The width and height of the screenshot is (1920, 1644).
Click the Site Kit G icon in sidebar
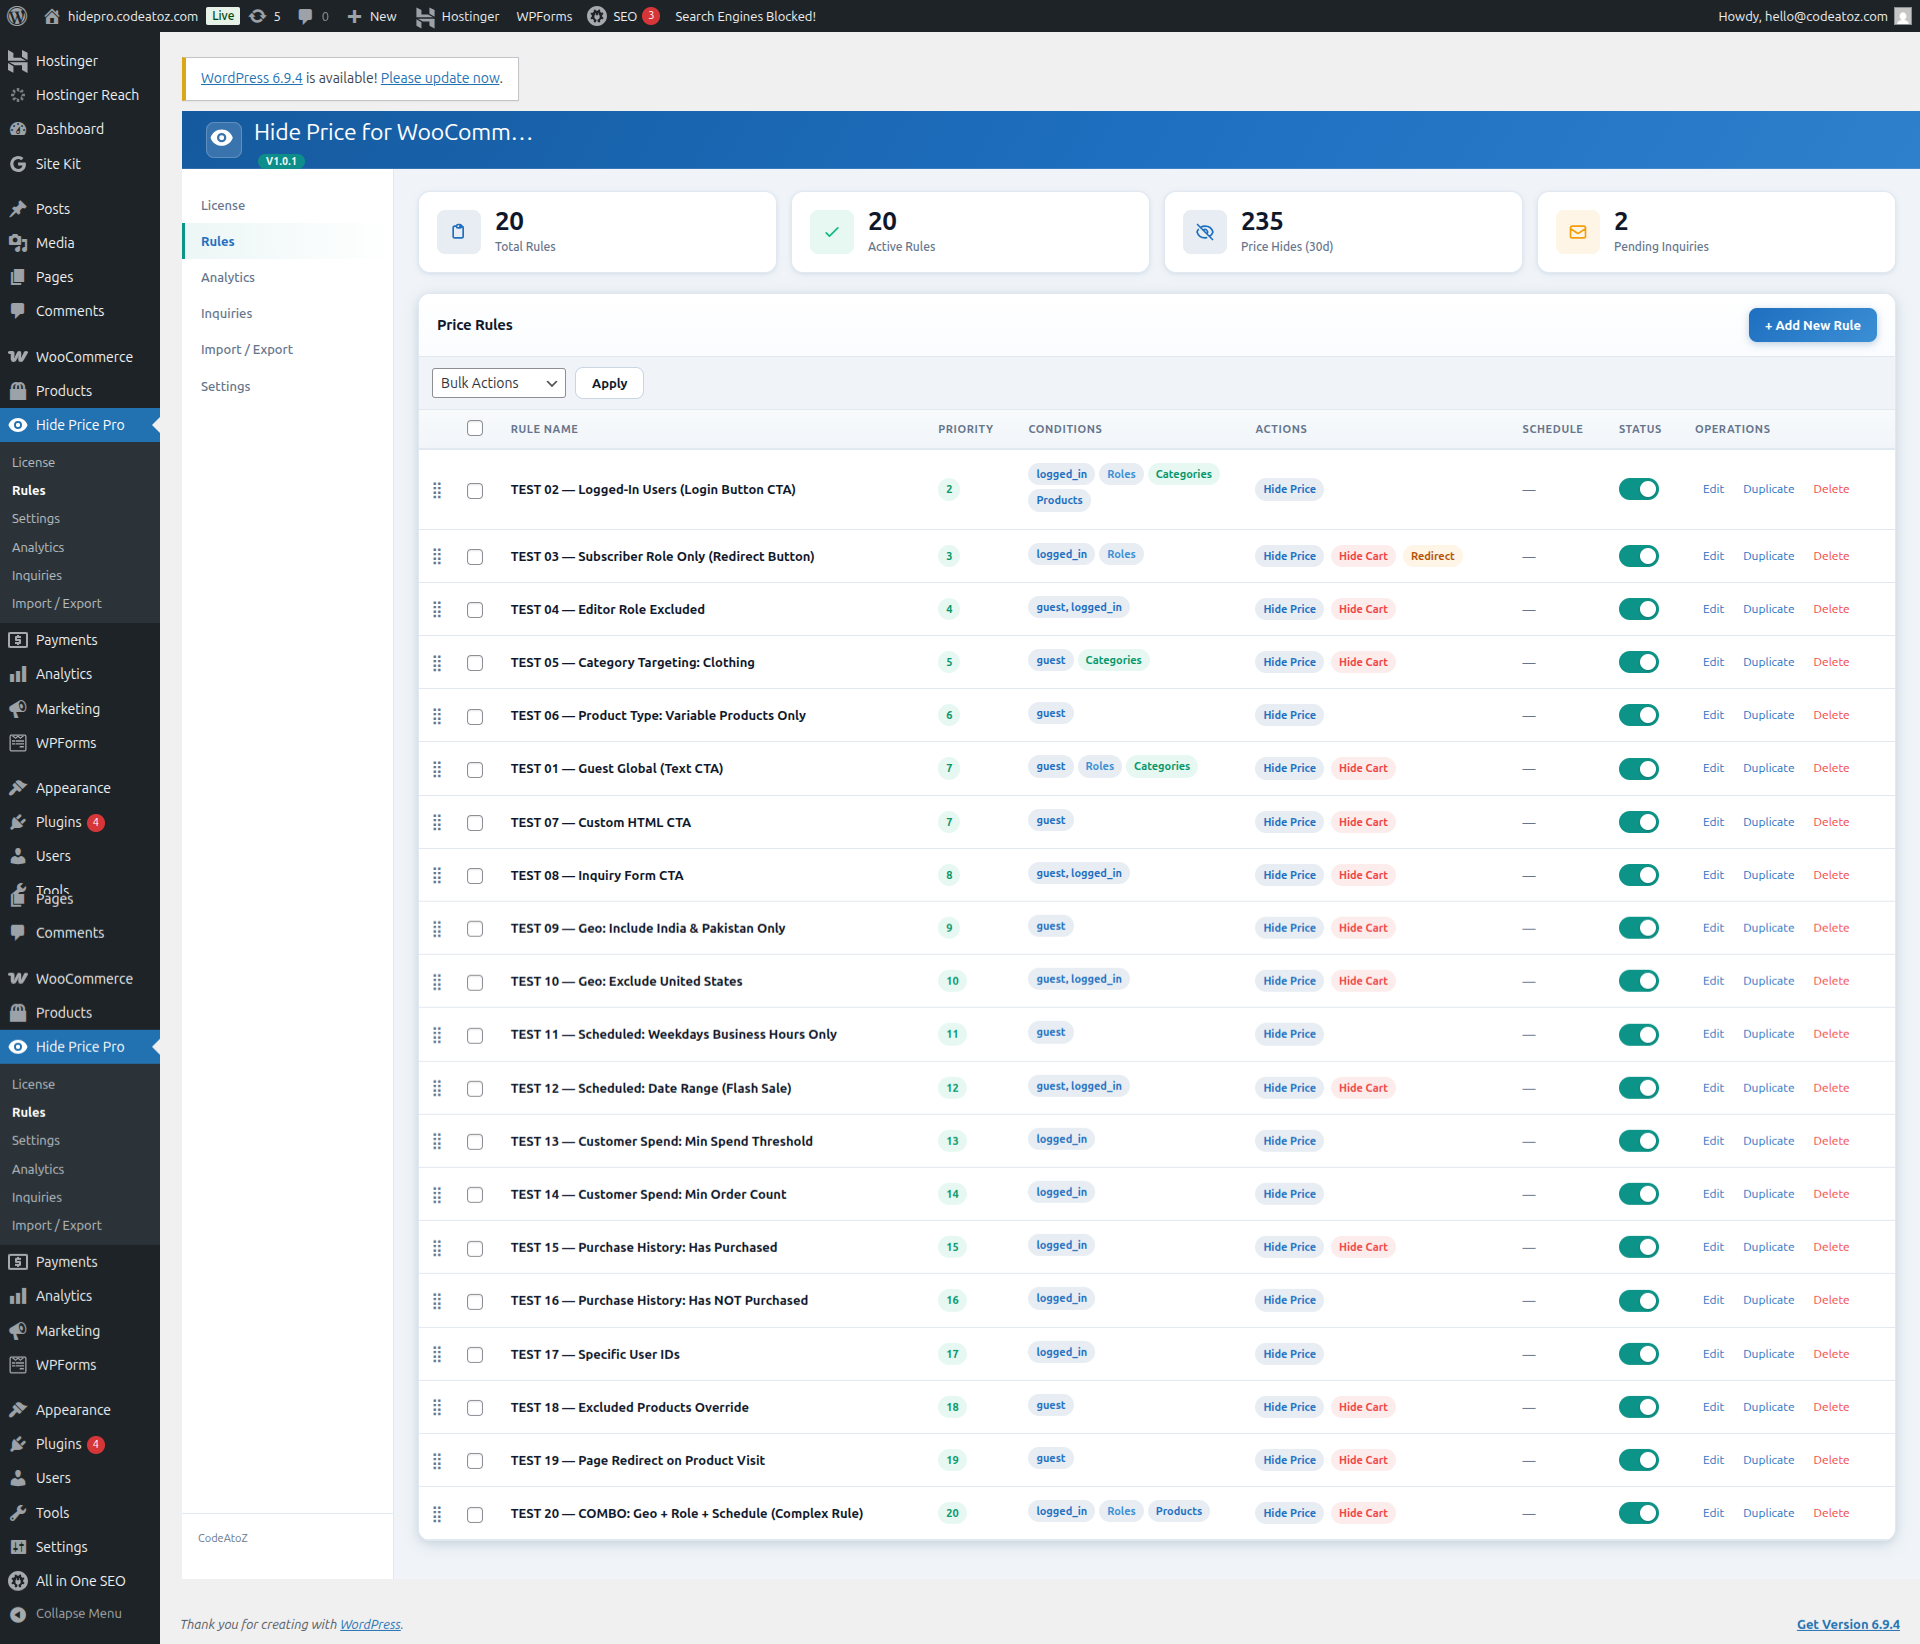coord(18,164)
